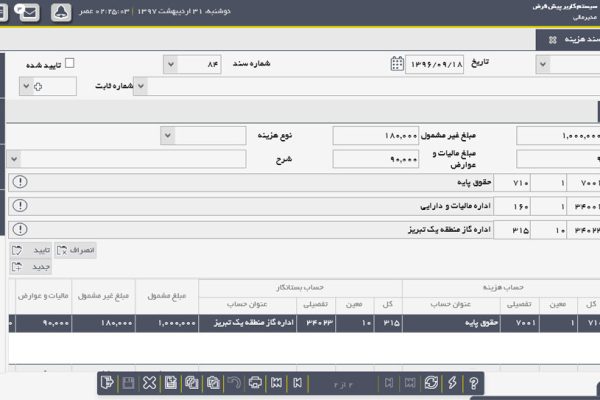Open the calendar date picker icon
The width and height of the screenshot is (600, 400).
coord(397,65)
